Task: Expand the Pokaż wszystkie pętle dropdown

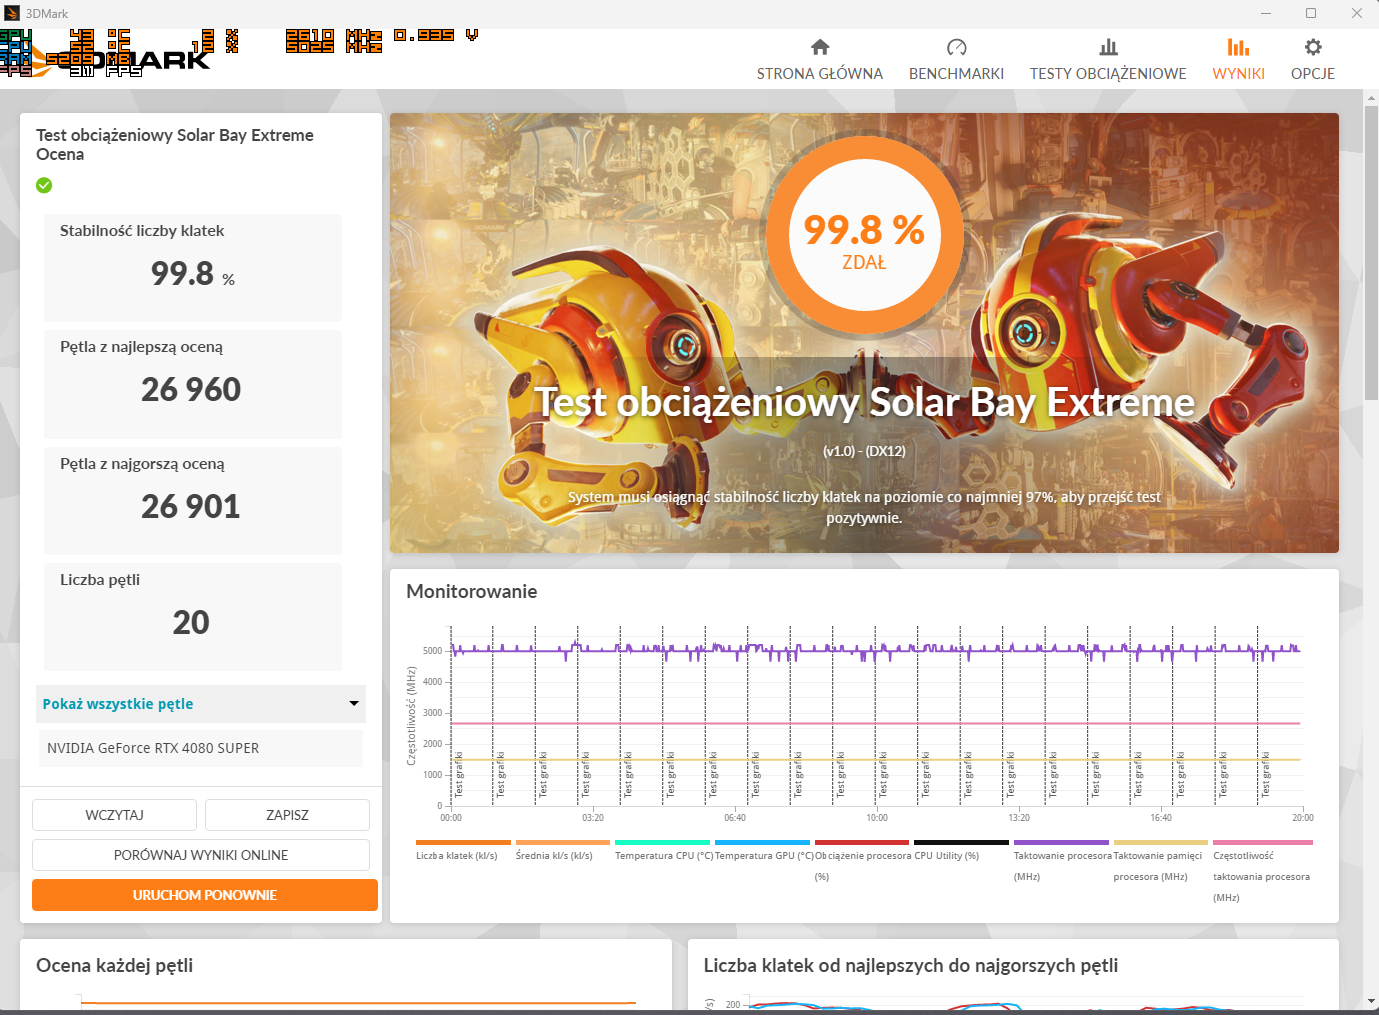Action: 200,704
